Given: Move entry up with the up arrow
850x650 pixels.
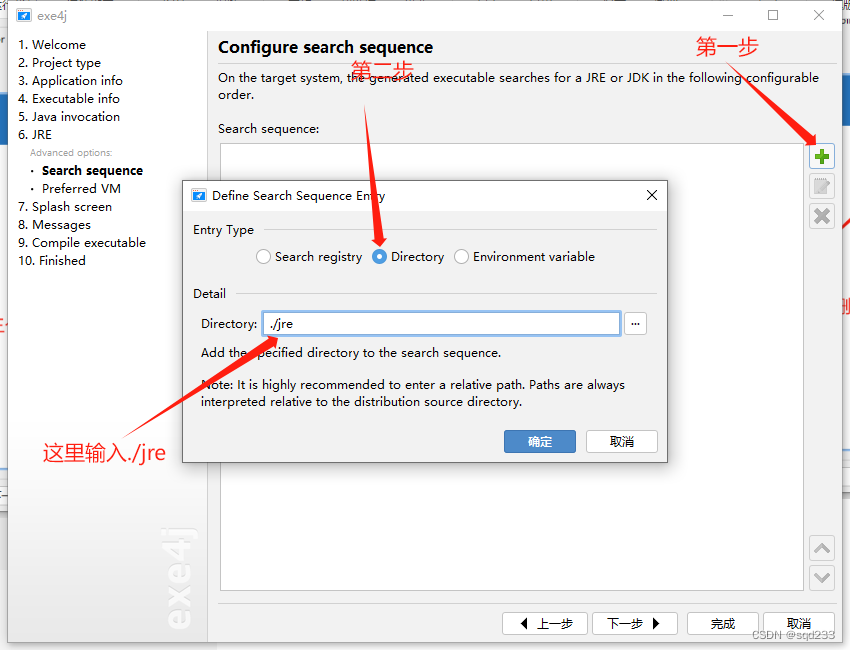Looking at the screenshot, I should pyautogui.click(x=821, y=548).
